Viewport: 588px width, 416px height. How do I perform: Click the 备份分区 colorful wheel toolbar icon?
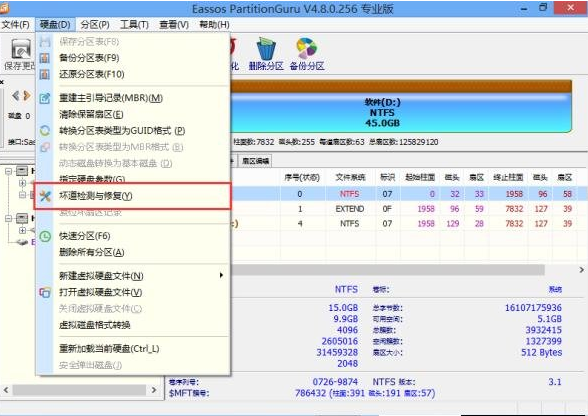[307, 49]
